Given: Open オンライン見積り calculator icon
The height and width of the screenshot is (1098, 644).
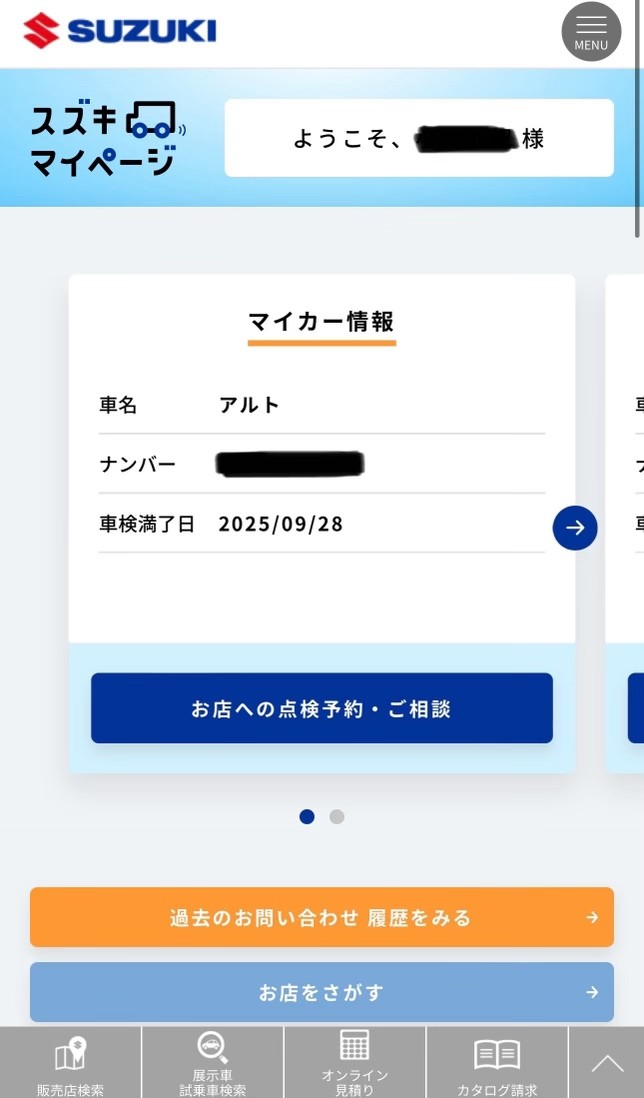Looking at the screenshot, I should (354, 1045).
